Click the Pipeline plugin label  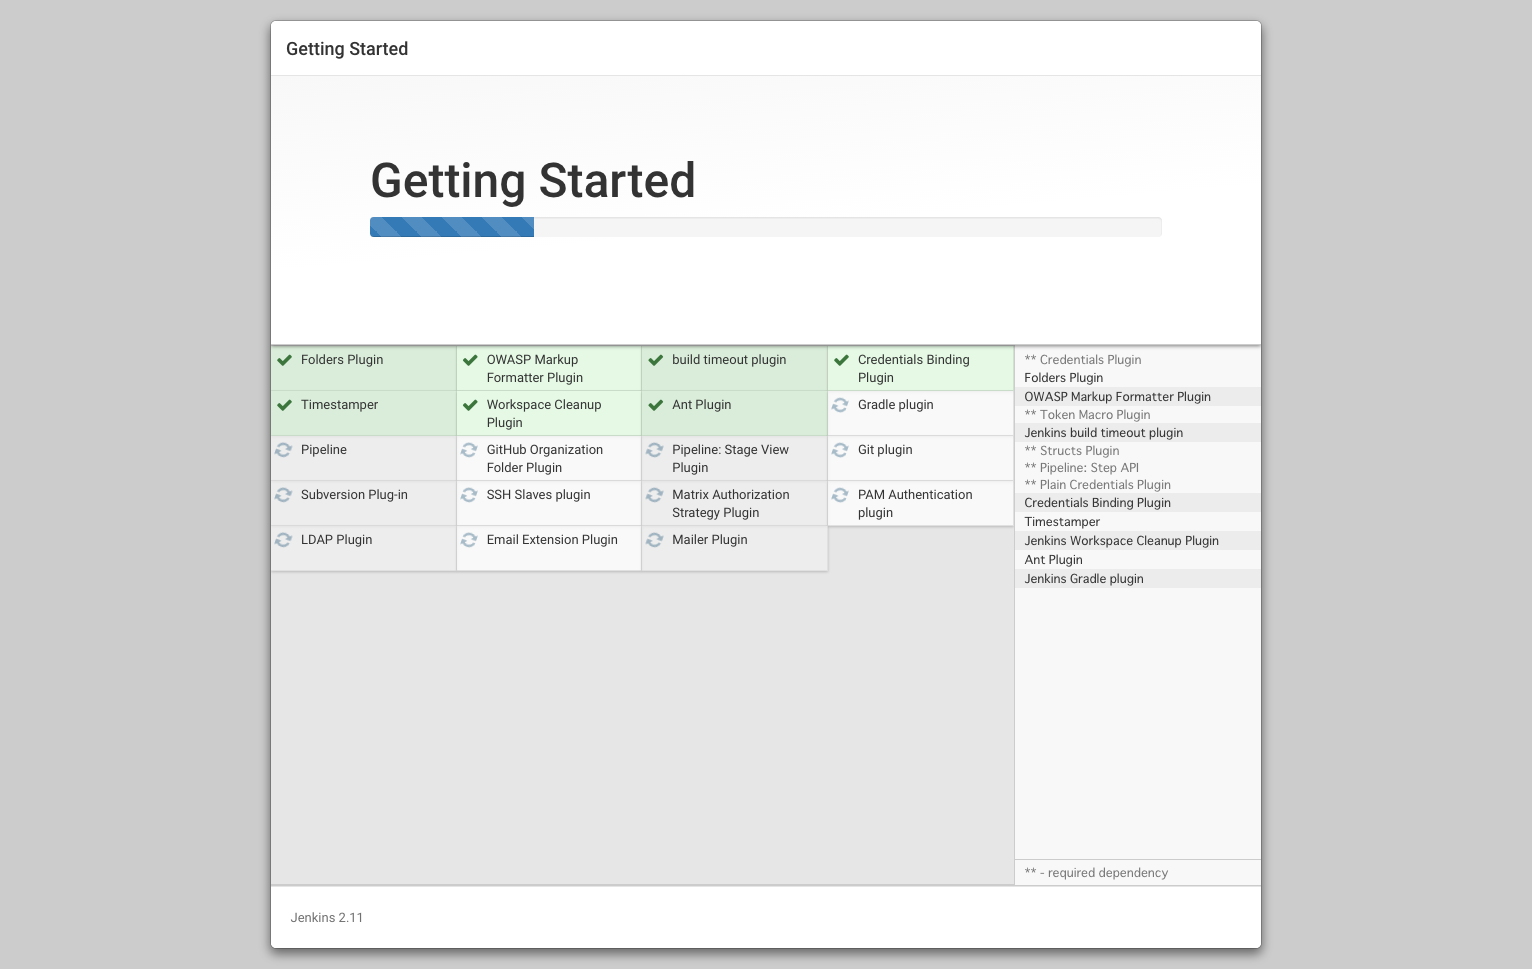pos(324,450)
